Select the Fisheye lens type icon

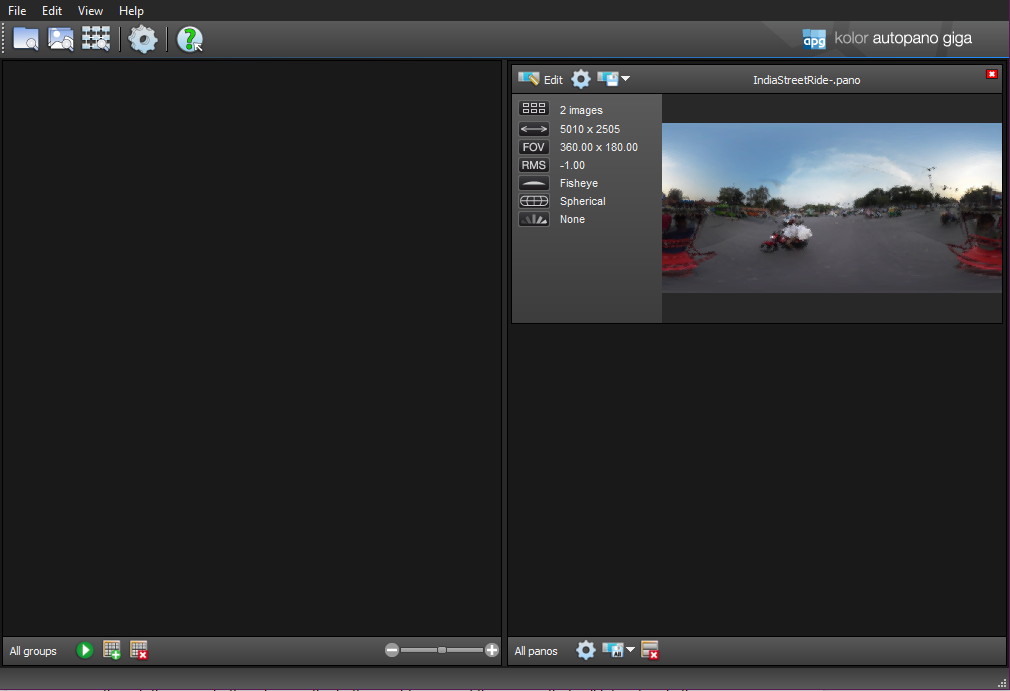point(533,182)
